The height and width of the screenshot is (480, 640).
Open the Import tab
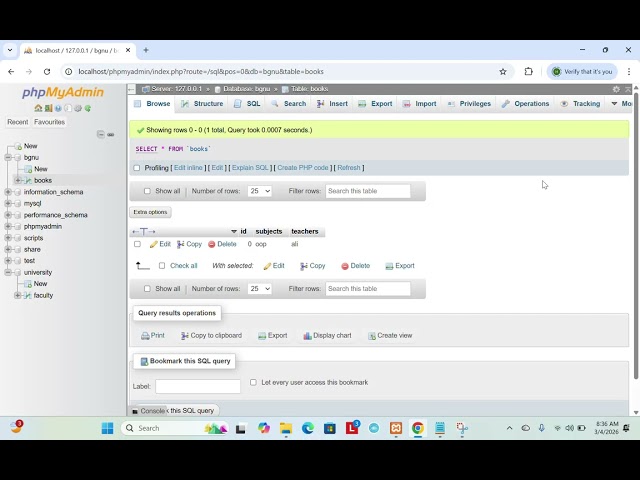pos(420,104)
